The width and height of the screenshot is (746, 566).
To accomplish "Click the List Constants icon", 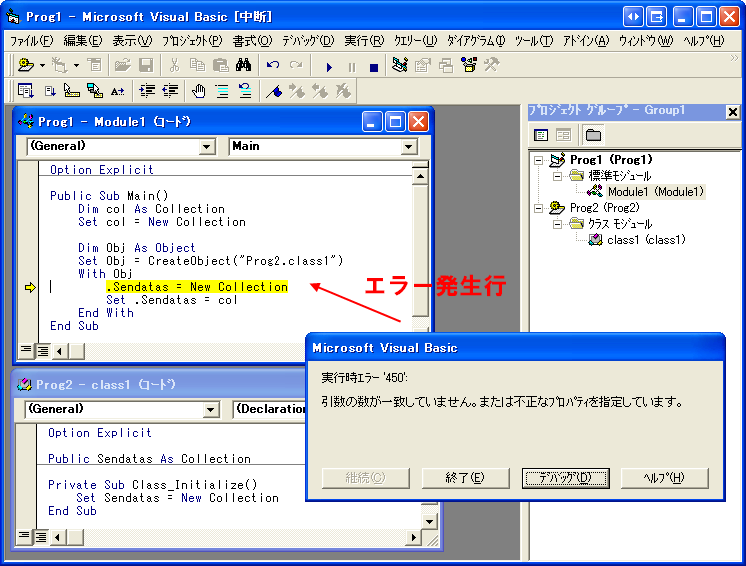I will pos(49,90).
